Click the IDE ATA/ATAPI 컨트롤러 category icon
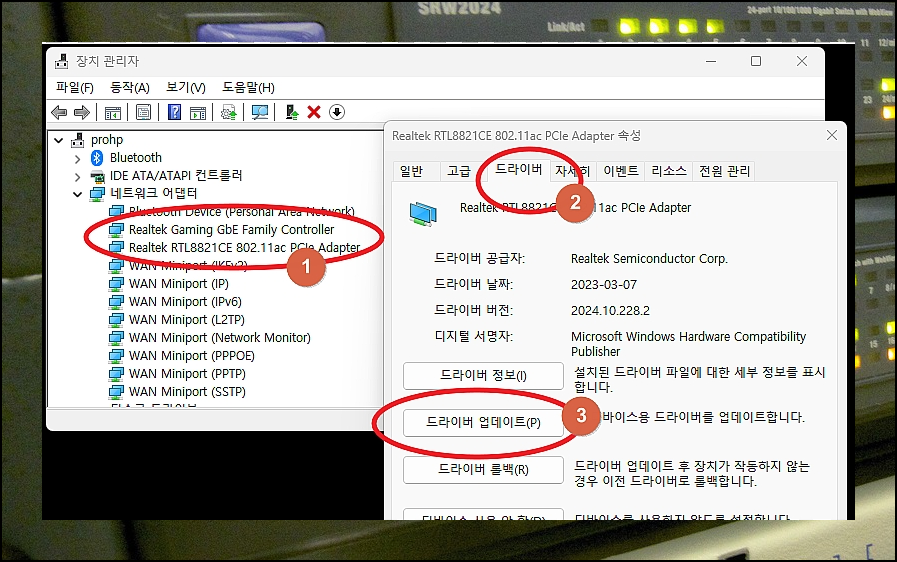897x562 pixels. click(98, 176)
